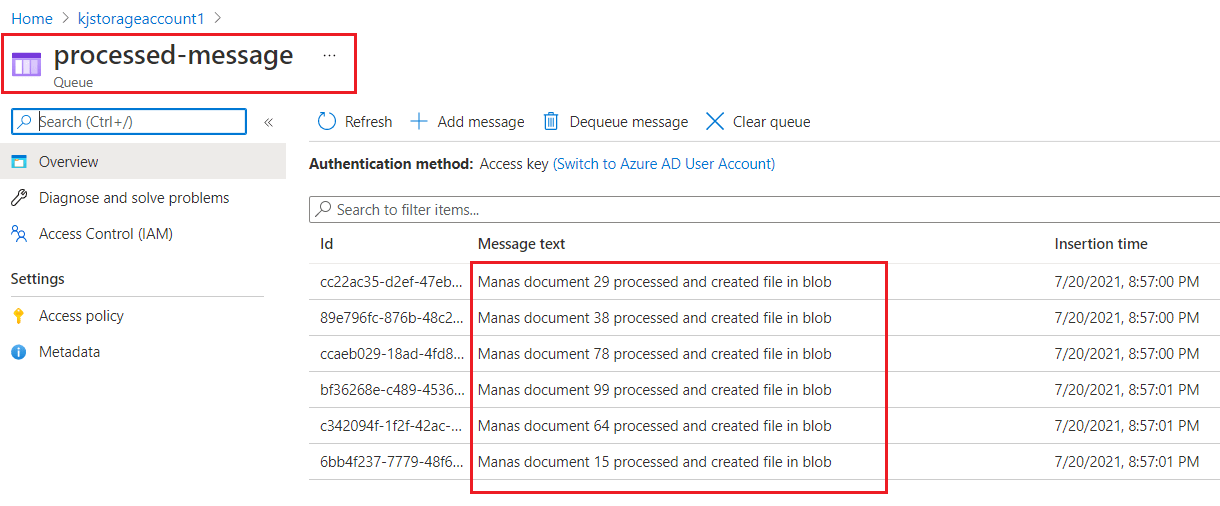Screen dimensions: 1220x506
Task: Click the Manas document 38 processed message text
Action: pyautogui.click(x=655, y=318)
